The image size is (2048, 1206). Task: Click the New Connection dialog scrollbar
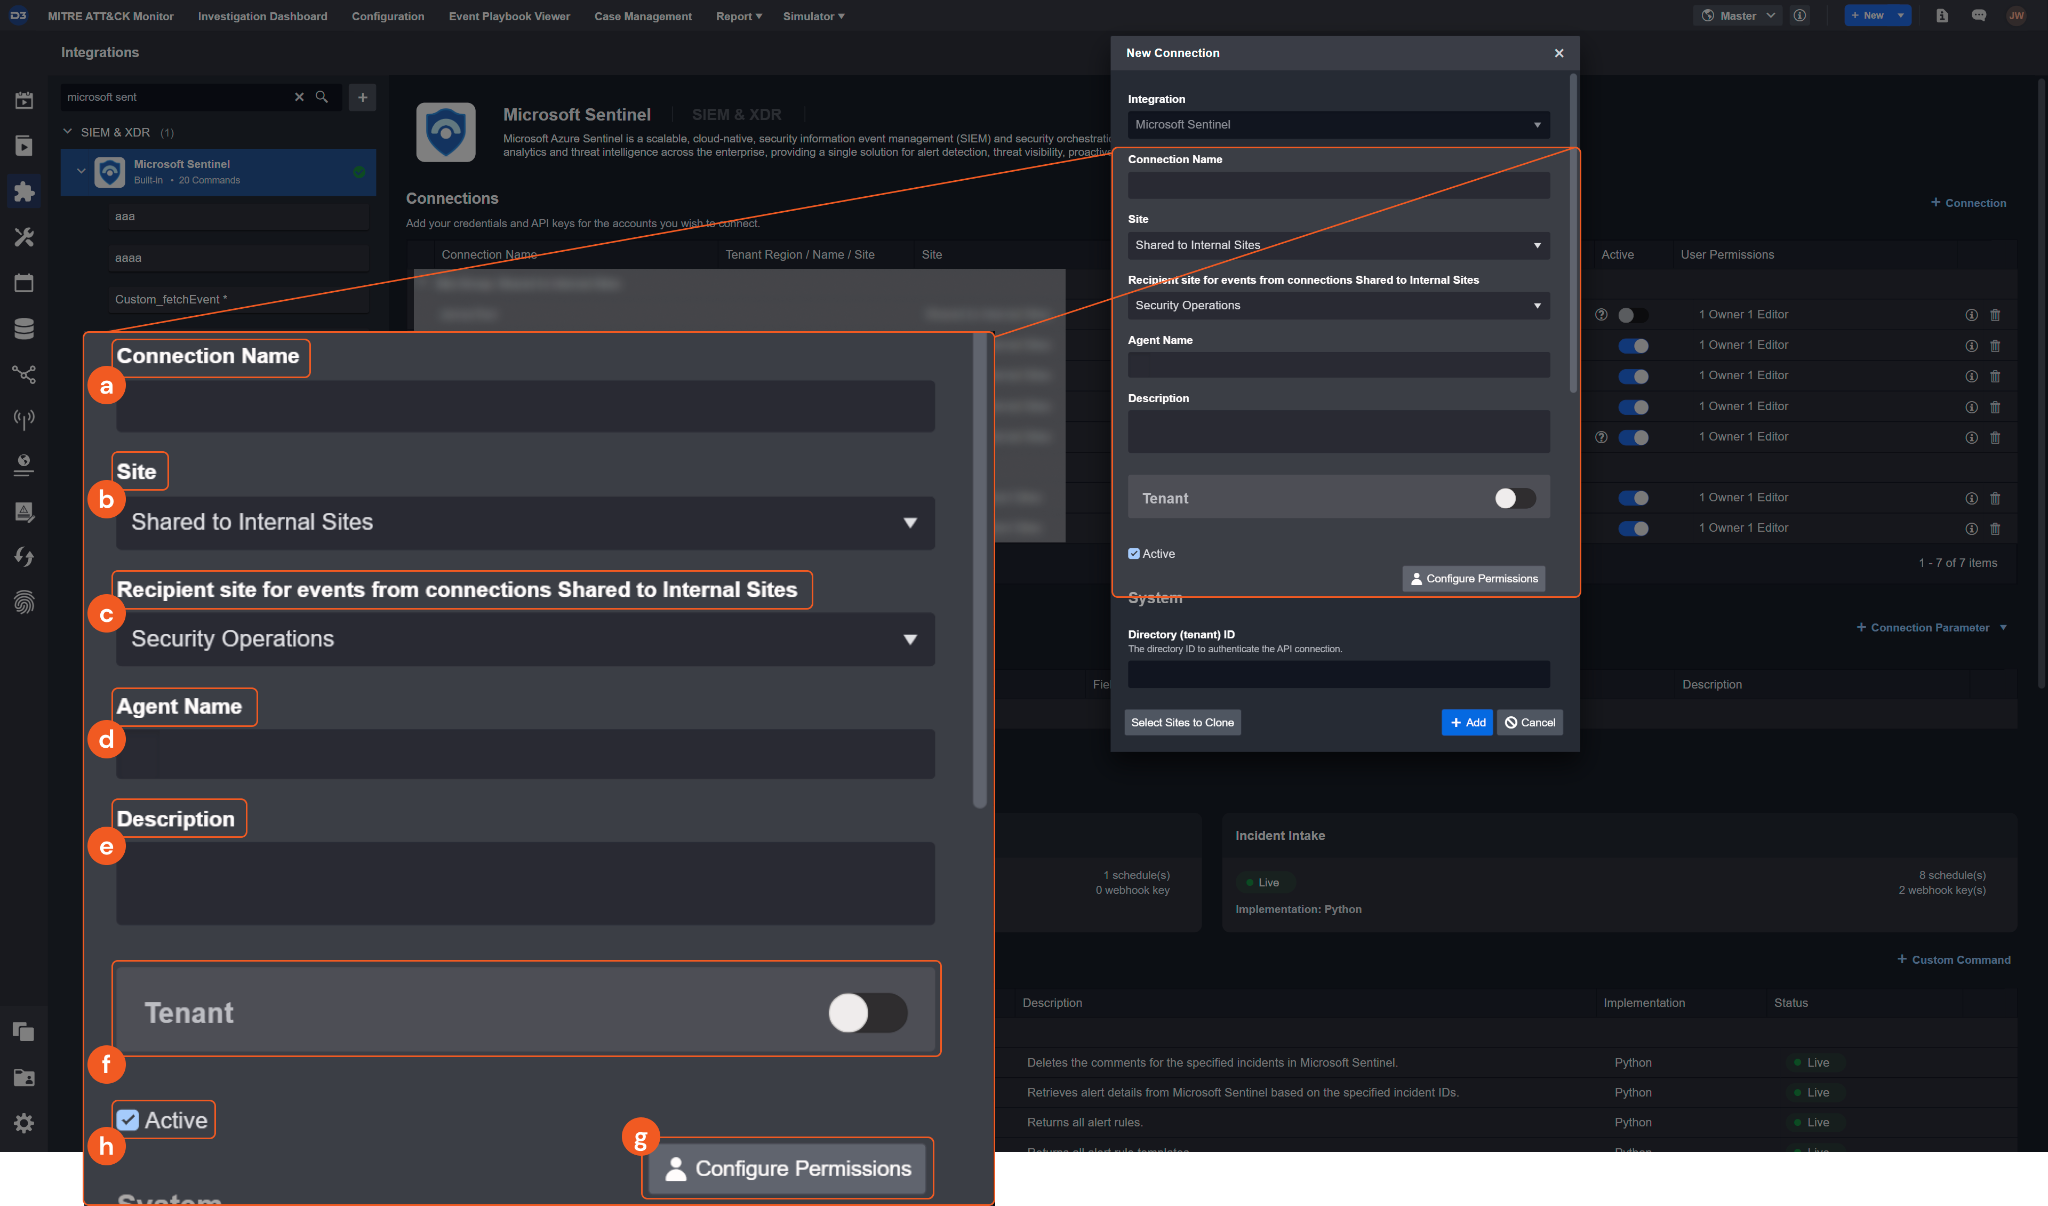[1572, 230]
